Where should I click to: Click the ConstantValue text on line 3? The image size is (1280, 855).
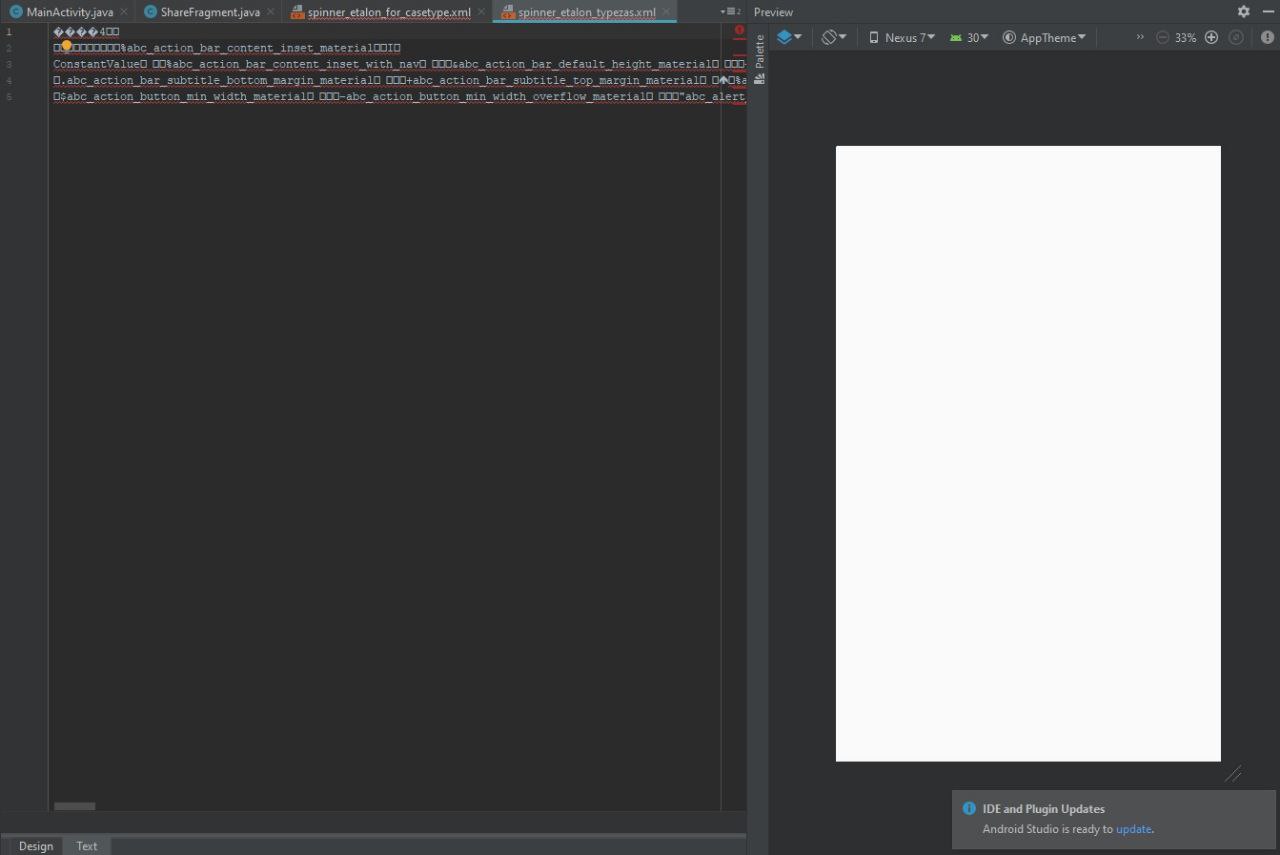point(96,64)
